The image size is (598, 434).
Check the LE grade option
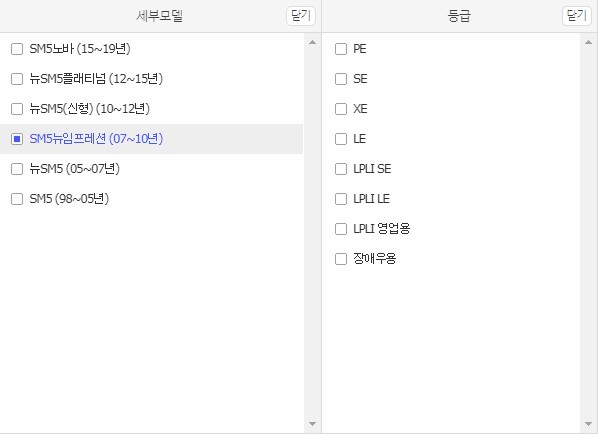(x=341, y=139)
